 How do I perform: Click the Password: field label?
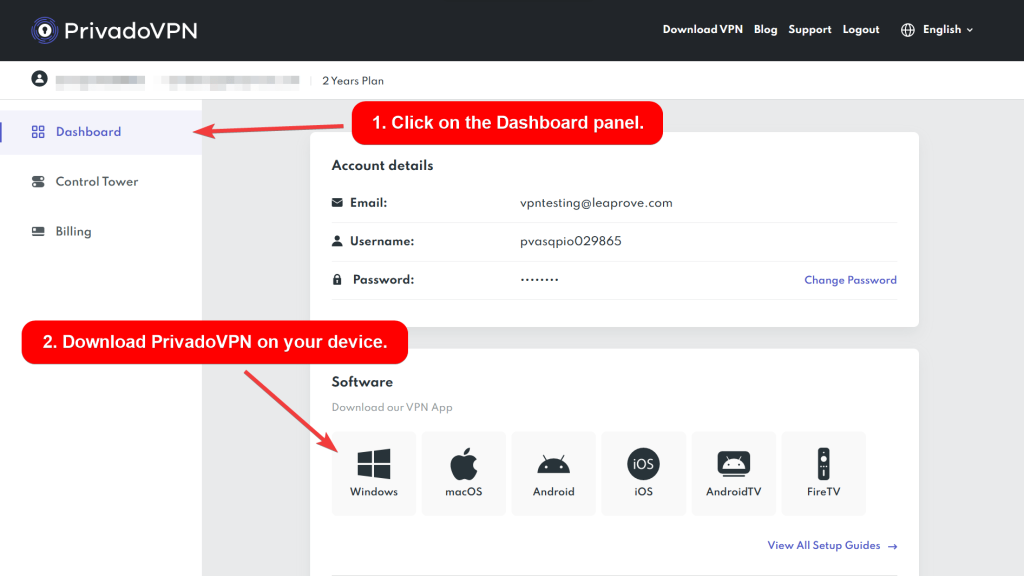pyautogui.click(x=383, y=280)
